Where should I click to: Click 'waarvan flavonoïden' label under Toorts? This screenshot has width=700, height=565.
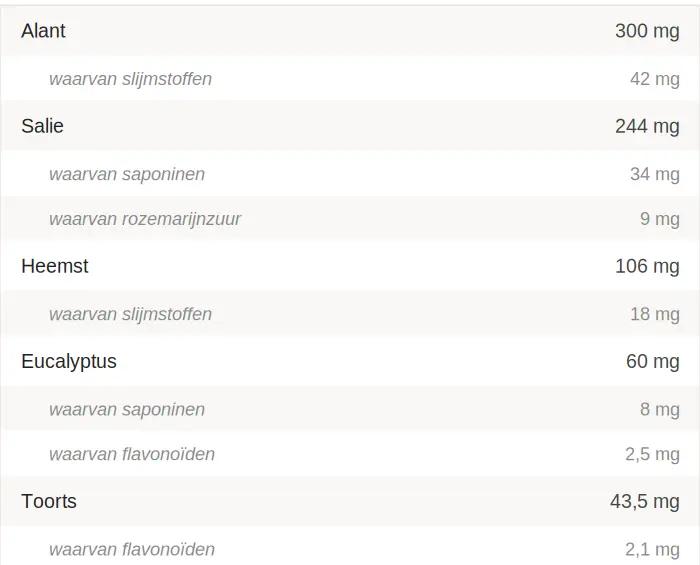[x=132, y=549]
